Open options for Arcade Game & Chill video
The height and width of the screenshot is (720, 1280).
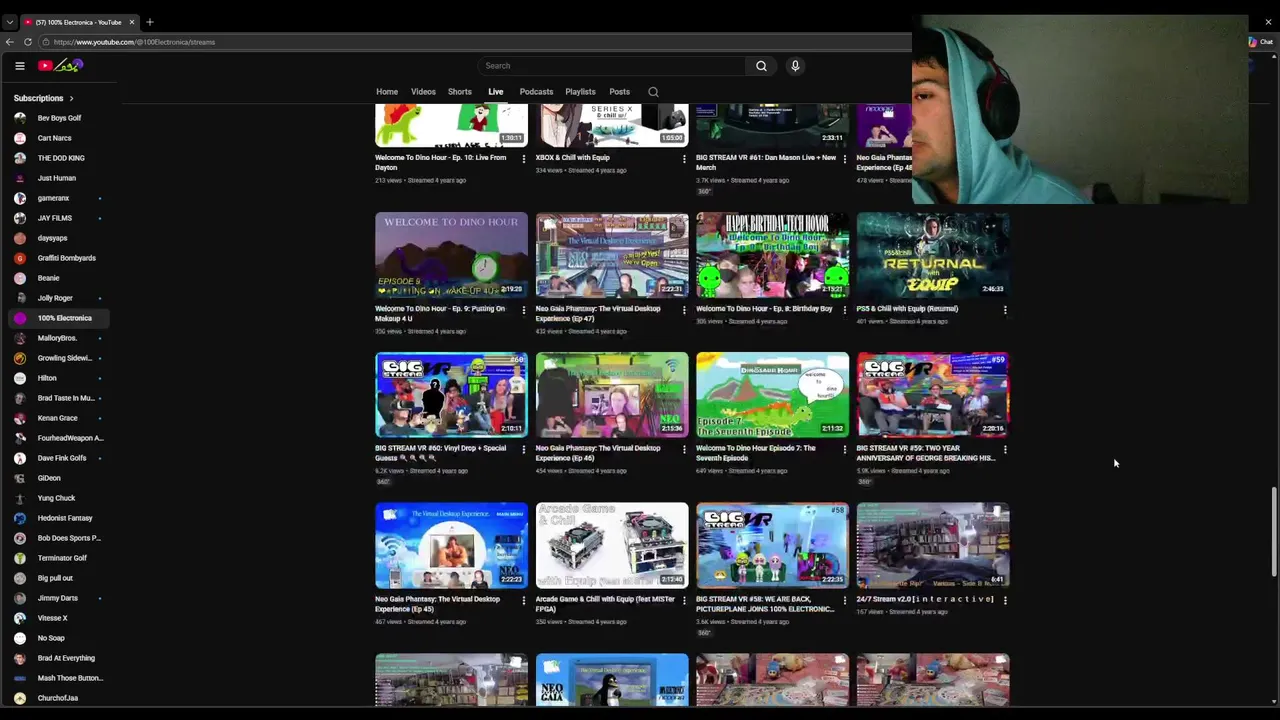pyautogui.click(x=684, y=601)
